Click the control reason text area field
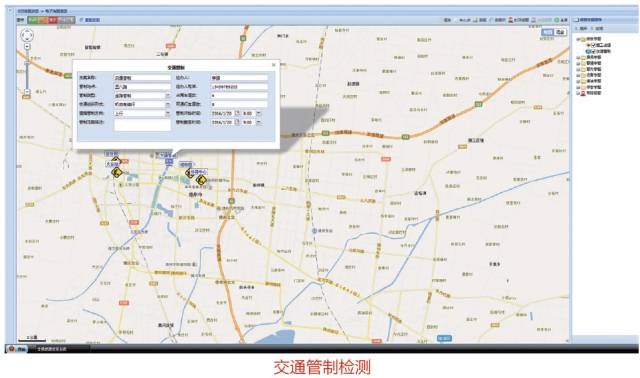This screenshot has width=640, height=378. coord(142,125)
